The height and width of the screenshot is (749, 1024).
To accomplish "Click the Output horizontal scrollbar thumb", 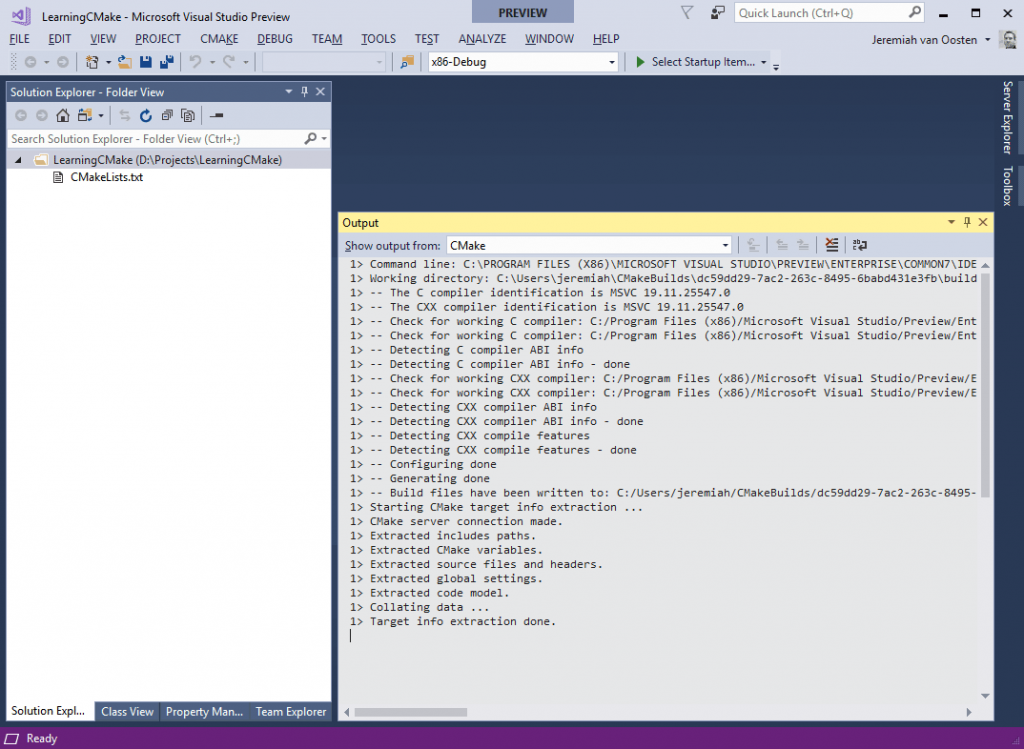I will (x=411, y=712).
